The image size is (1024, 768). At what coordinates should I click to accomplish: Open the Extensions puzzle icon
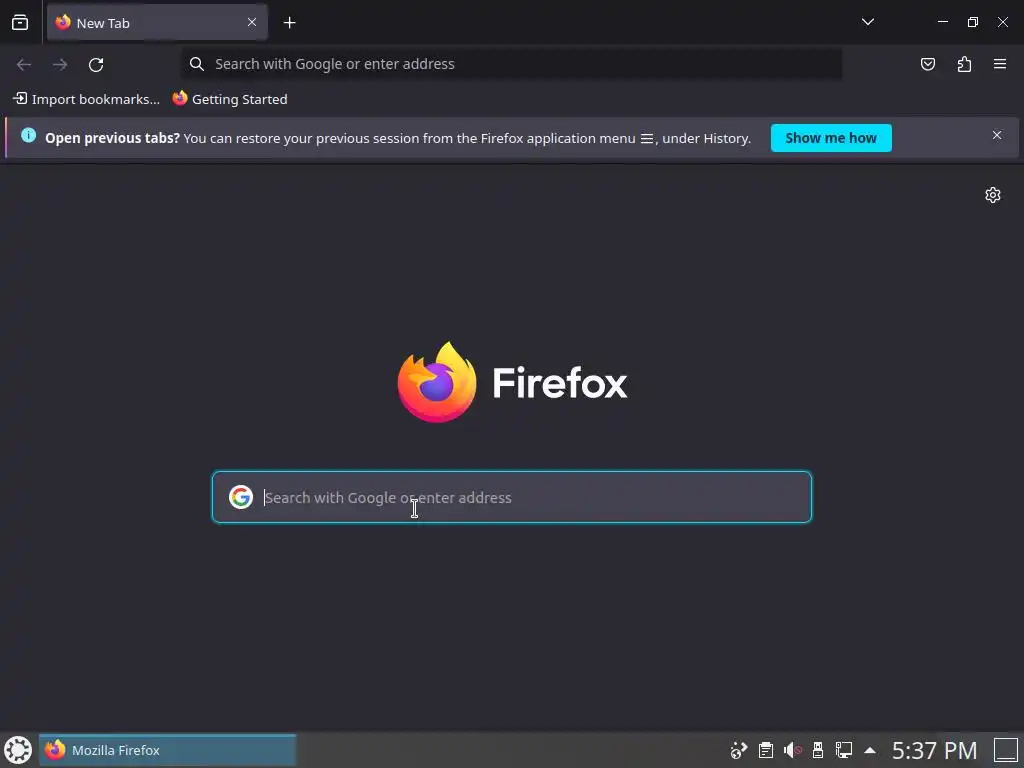point(964,64)
